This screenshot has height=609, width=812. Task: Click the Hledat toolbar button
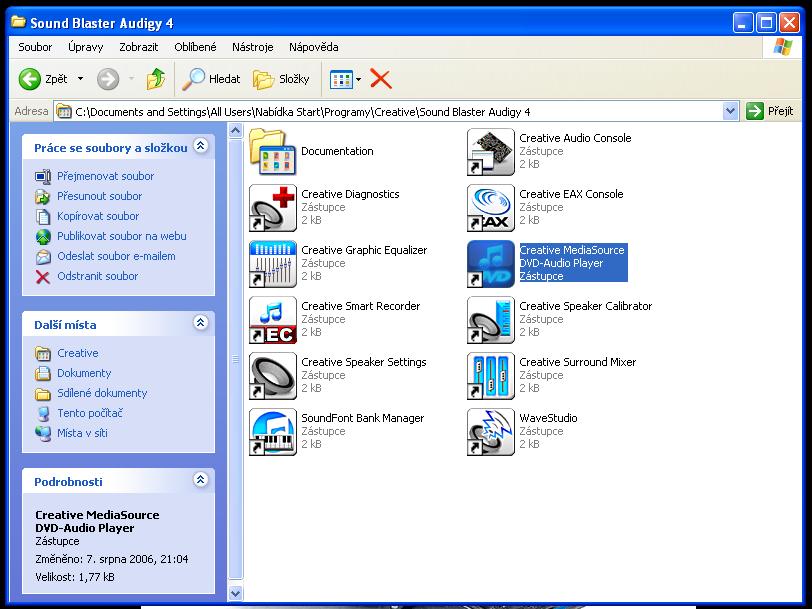pyautogui.click(x=211, y=79)
